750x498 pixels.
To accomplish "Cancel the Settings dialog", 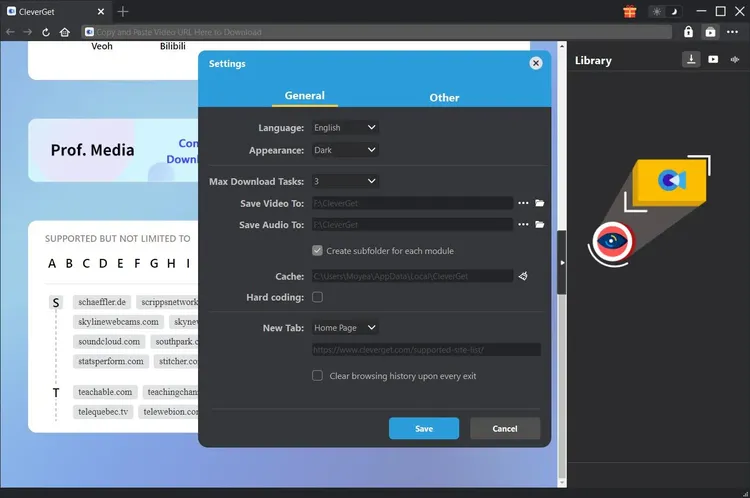I will coord(505,428).
